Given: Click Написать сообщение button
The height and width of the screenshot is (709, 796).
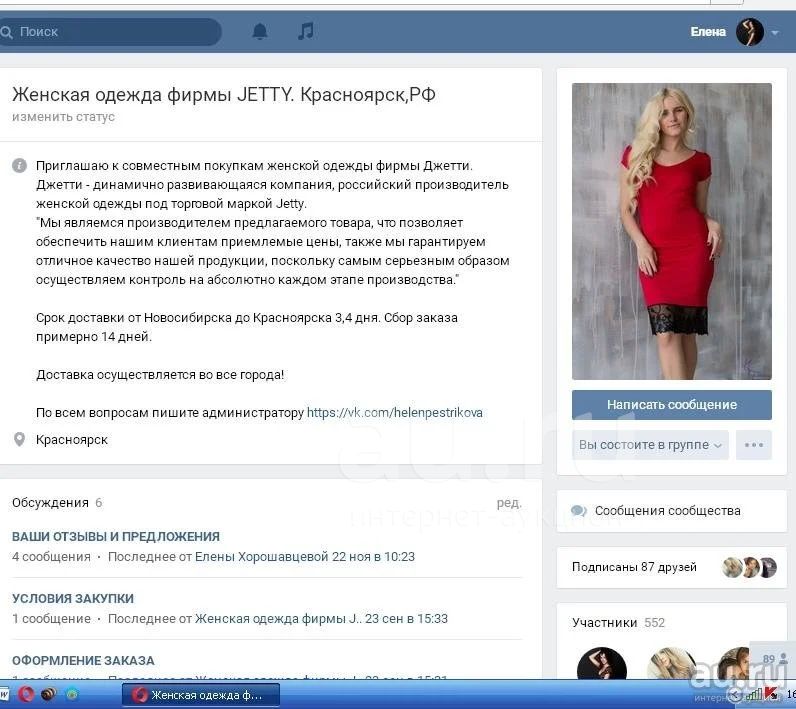Looking at the screenshot, I should pos(672,404).
